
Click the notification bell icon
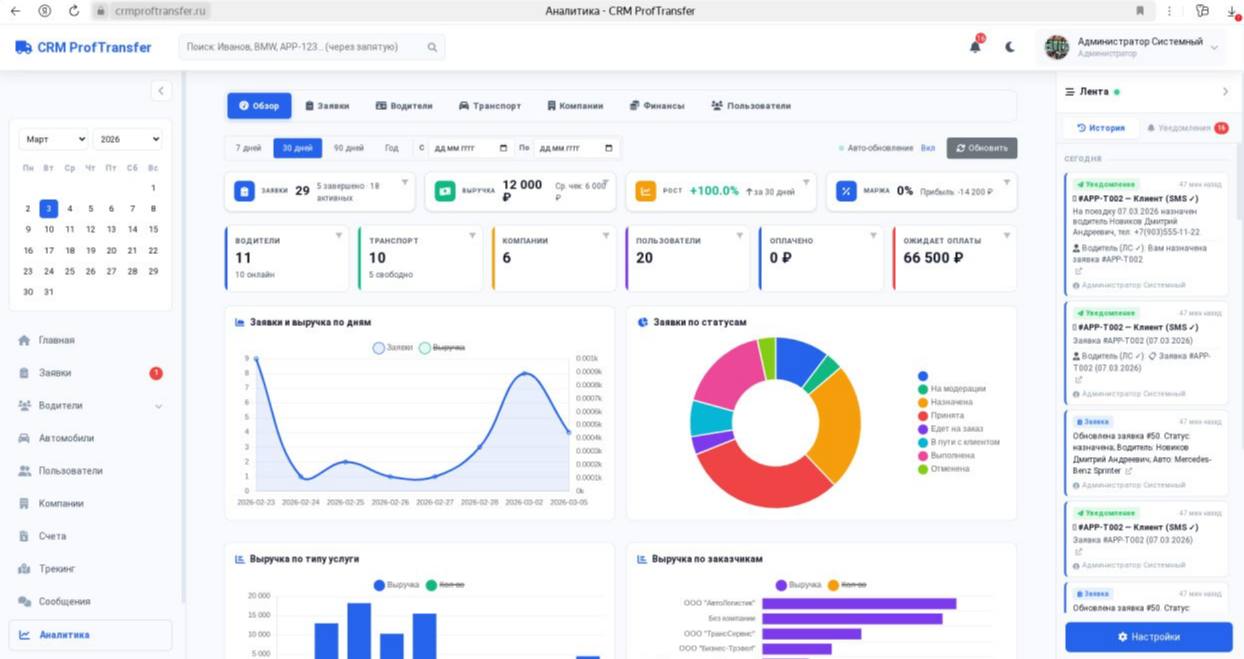click(975, 46)
